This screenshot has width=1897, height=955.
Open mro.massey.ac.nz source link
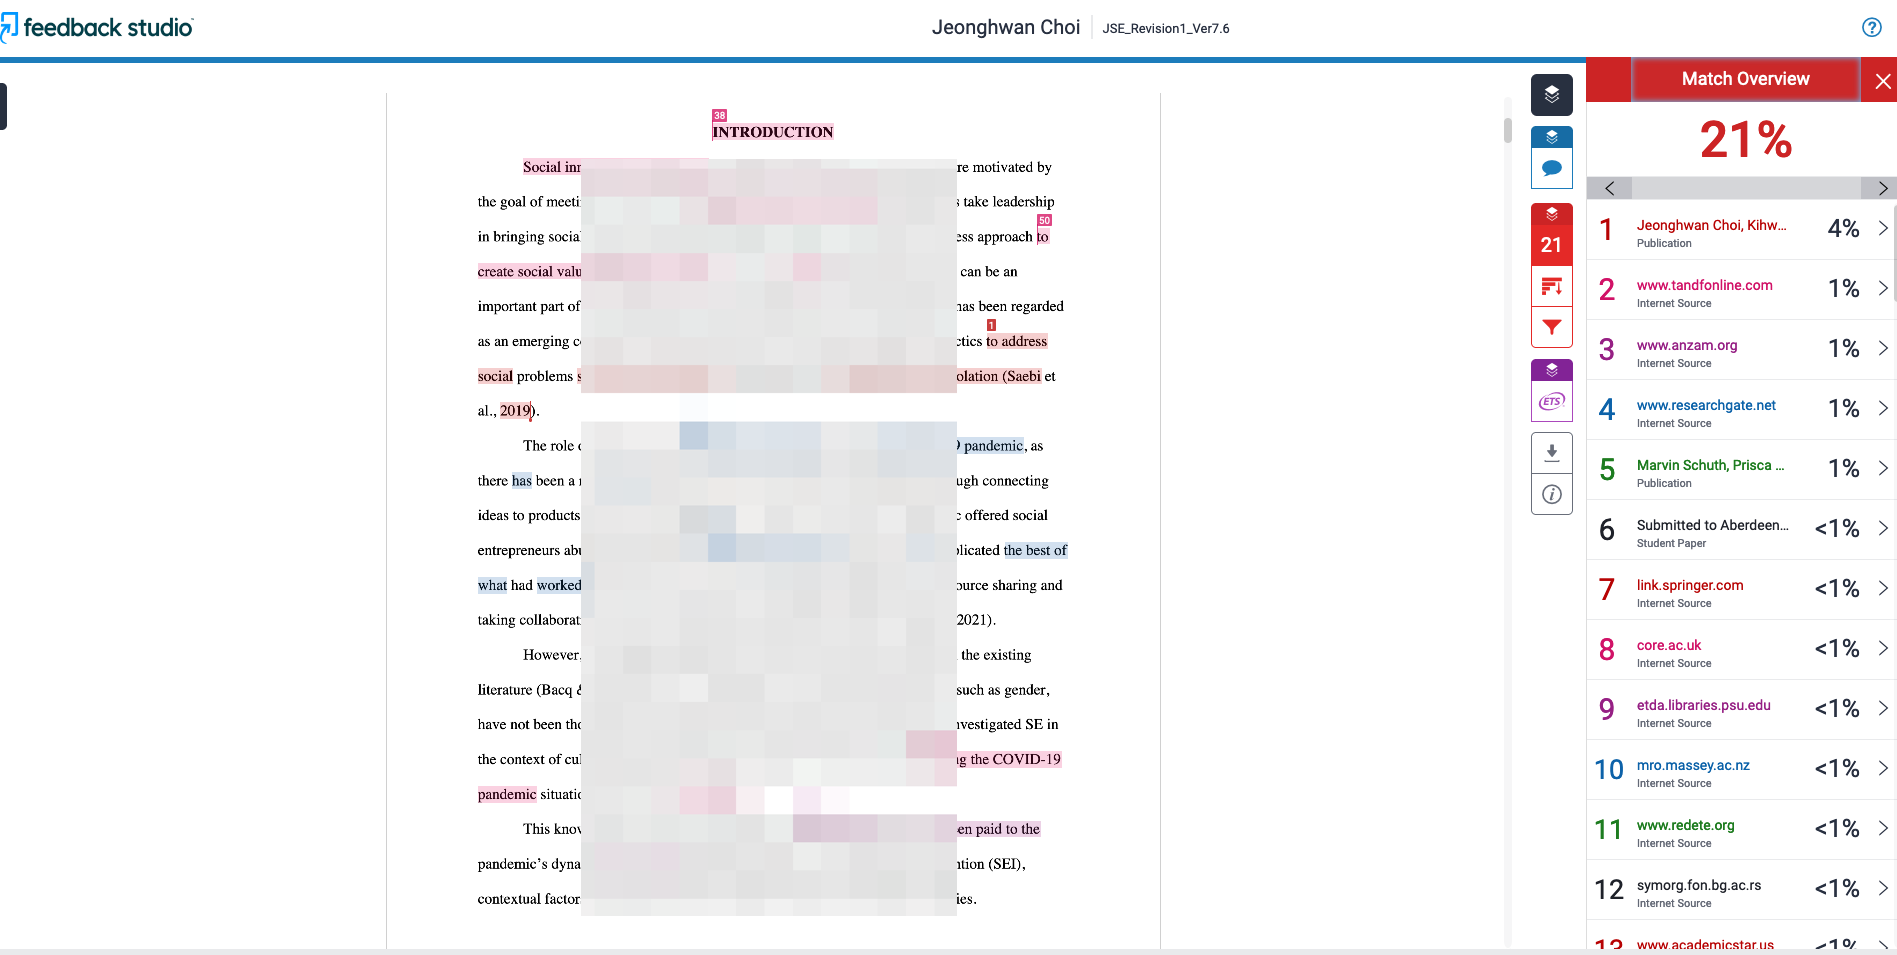[x=1693, y=765]
